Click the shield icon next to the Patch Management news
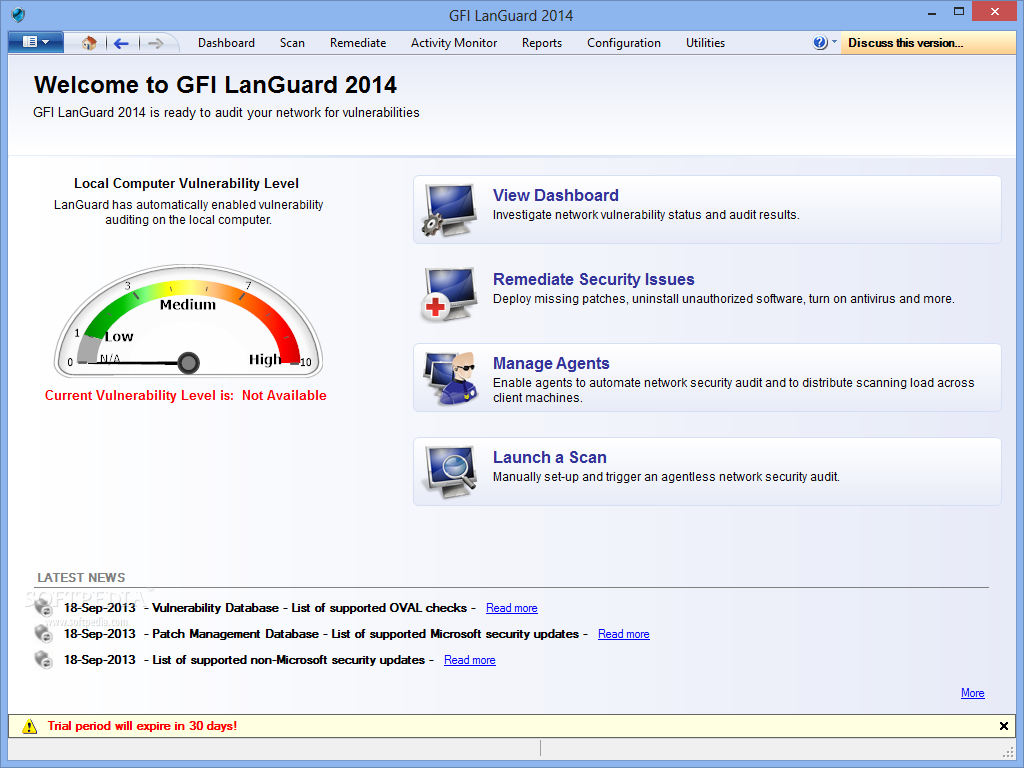This screenshot has height=768, width=1024. pos(44,633)
